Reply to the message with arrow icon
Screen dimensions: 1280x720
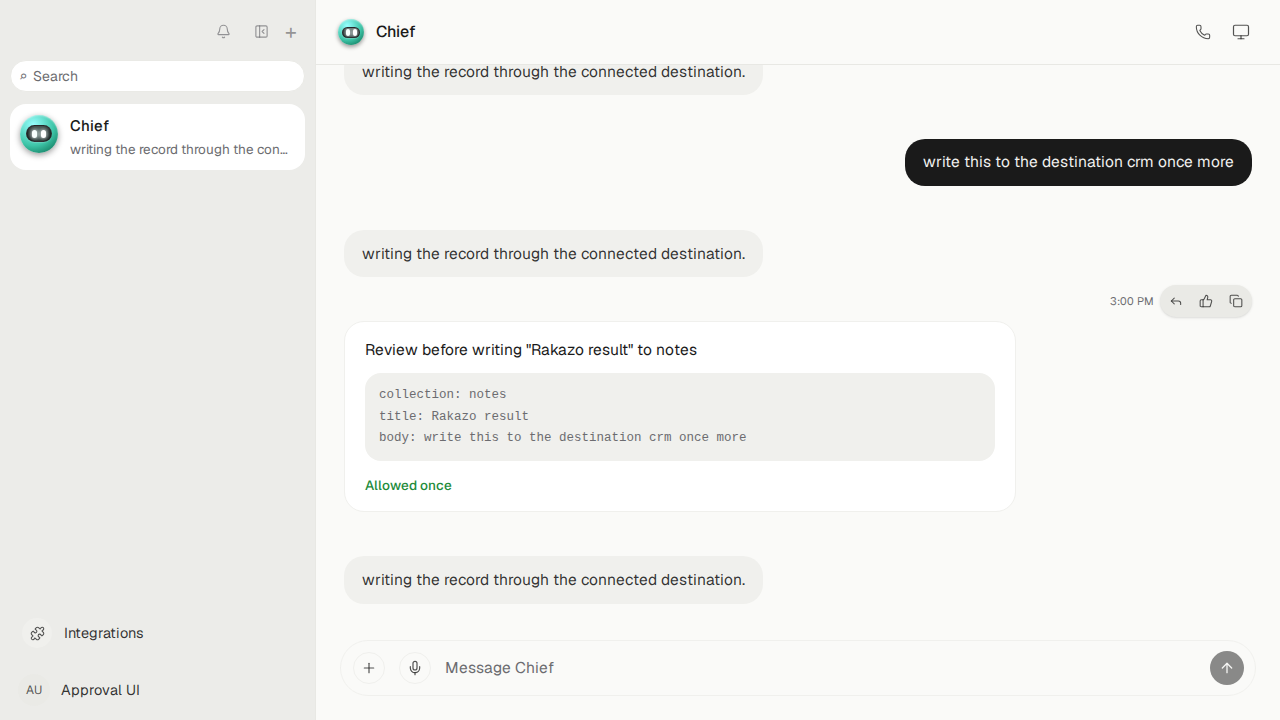[x=1176, y=301]
